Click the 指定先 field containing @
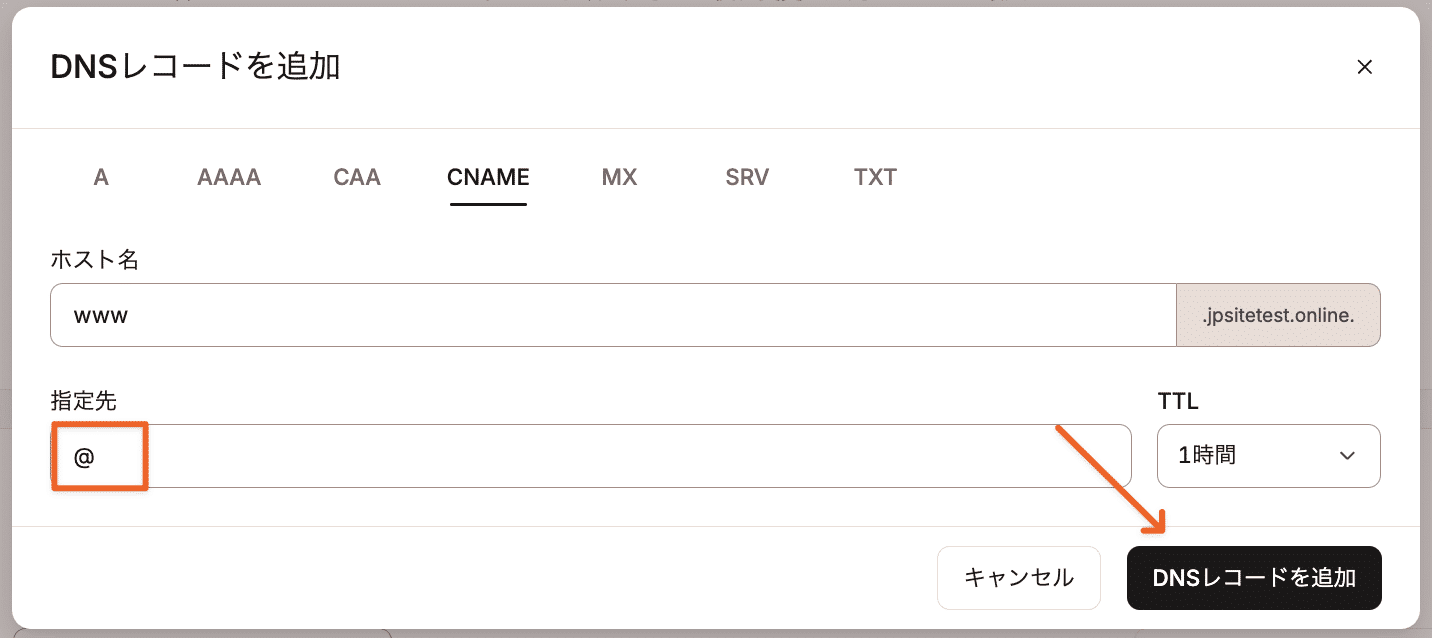Image resolution: width=1432 pixels, height=638 pixels. (590, 456)
